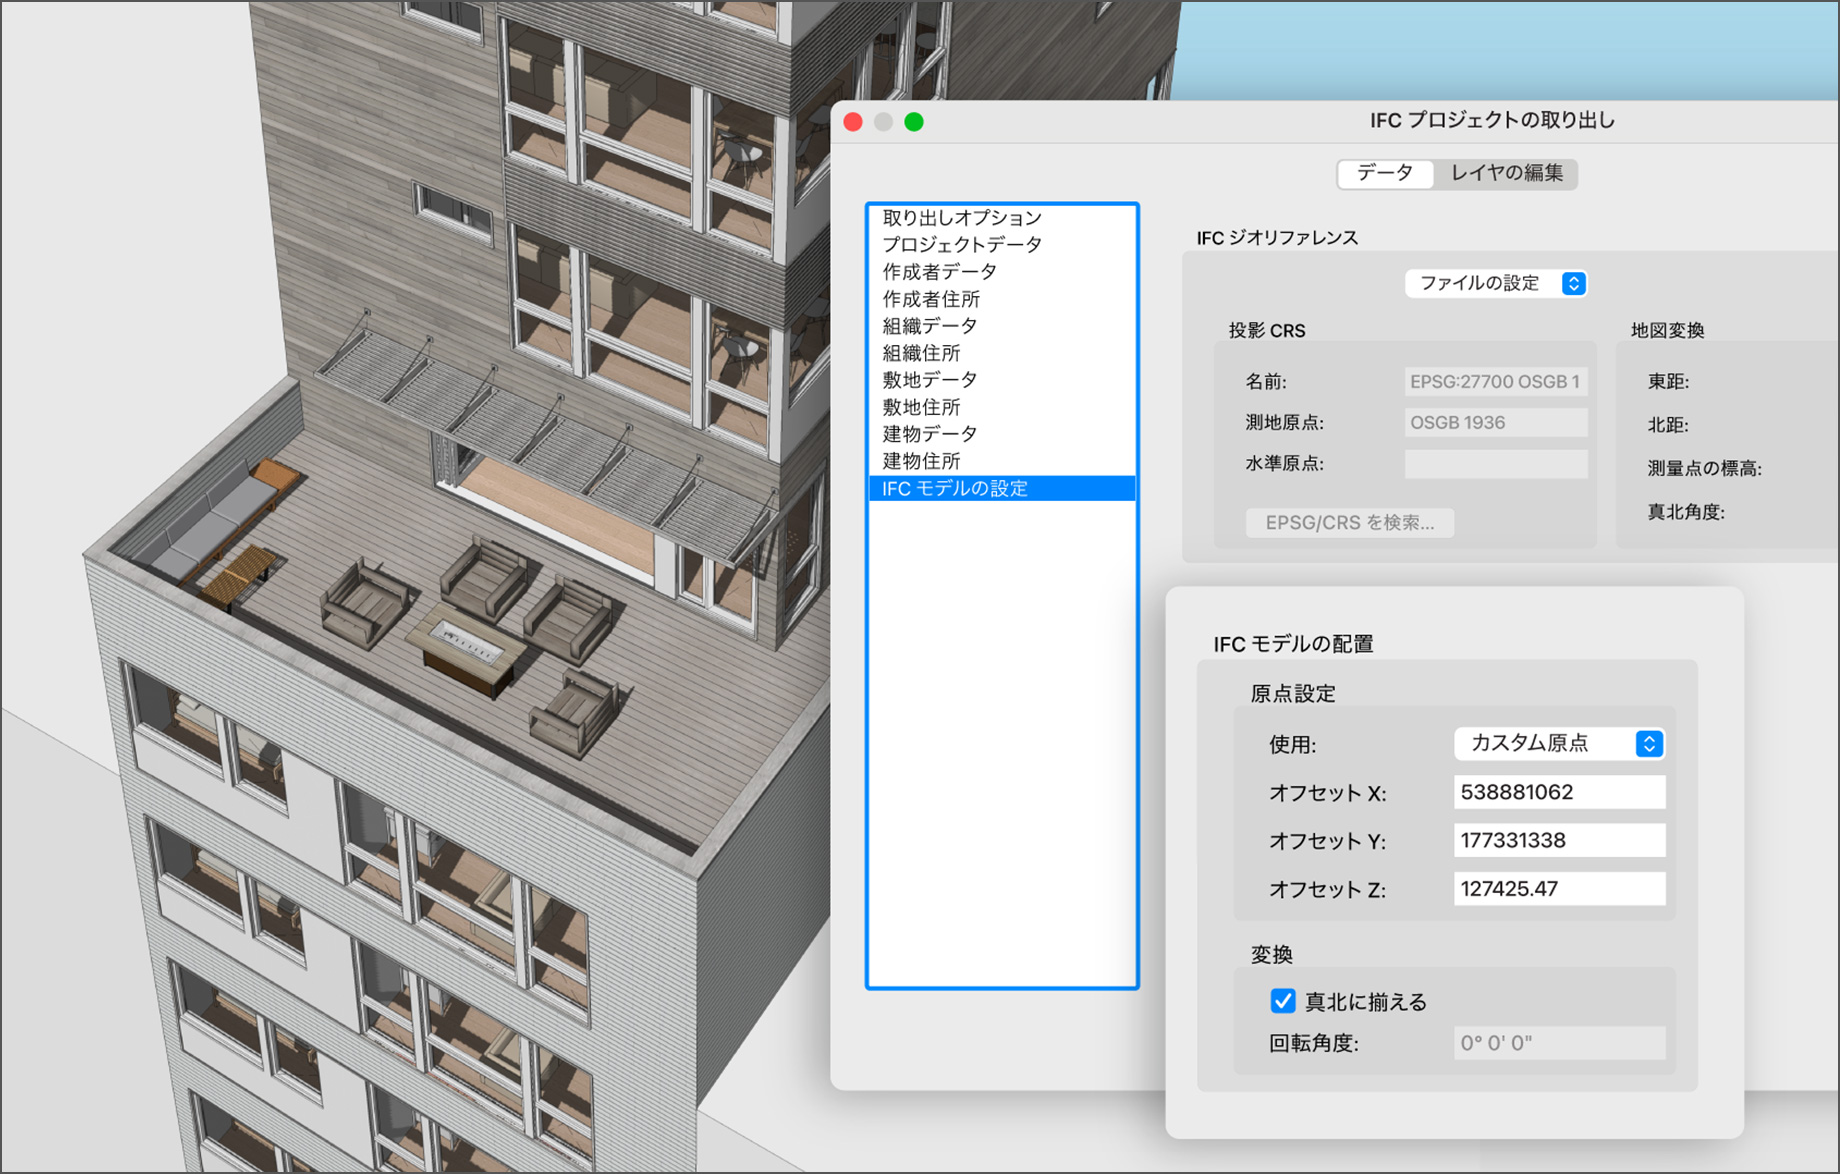Open the カスタム原点 origin dropdown
This screenshot has width=1840, height=1174.
pos(1559,743)
